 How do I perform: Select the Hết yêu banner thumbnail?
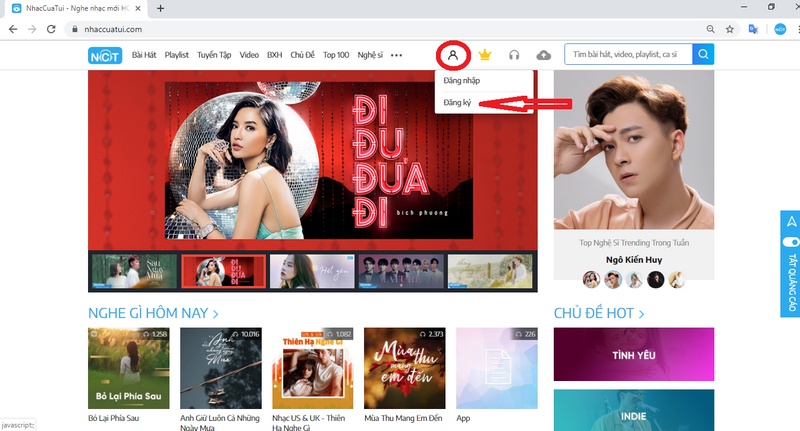[x=312, y=271]
